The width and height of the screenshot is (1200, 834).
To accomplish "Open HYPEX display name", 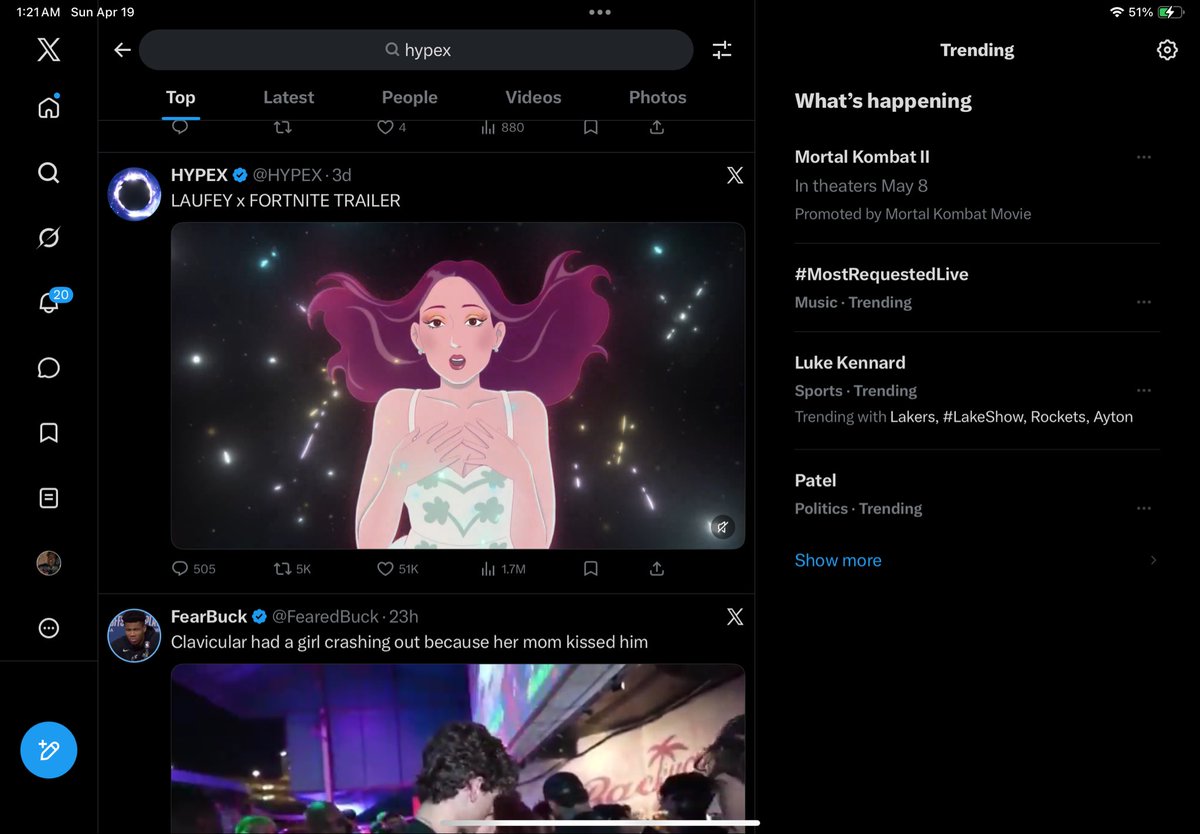I will (199, 175).
